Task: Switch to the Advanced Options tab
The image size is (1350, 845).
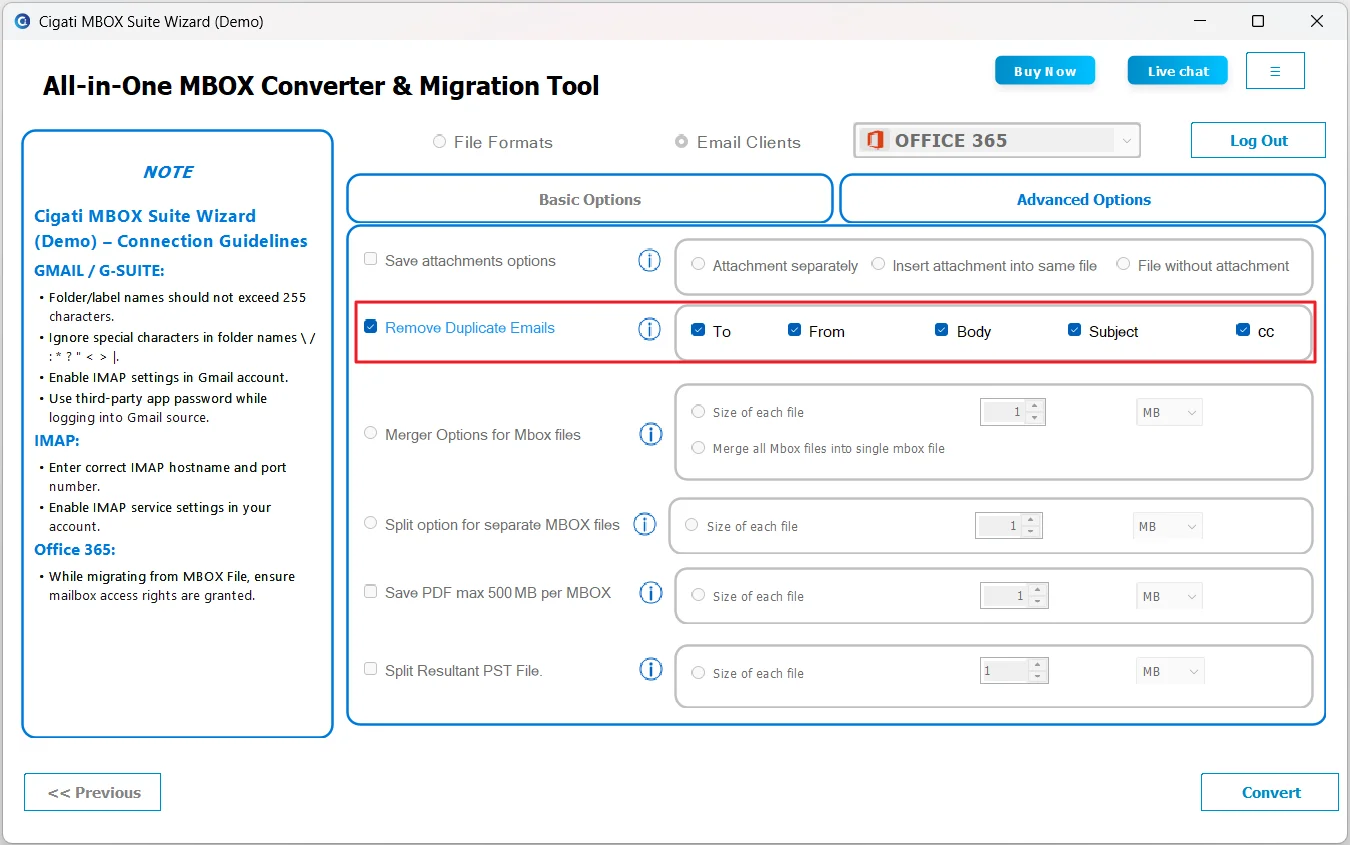Action: (1083, 199)
